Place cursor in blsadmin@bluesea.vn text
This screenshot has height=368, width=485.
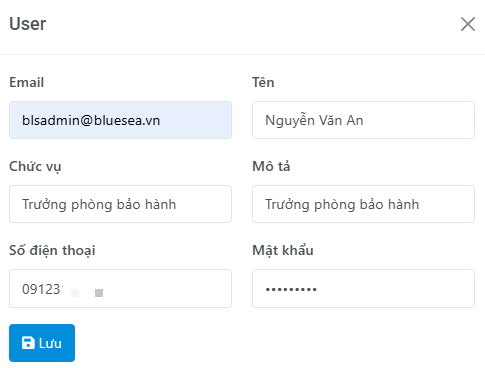click(91, 120)
